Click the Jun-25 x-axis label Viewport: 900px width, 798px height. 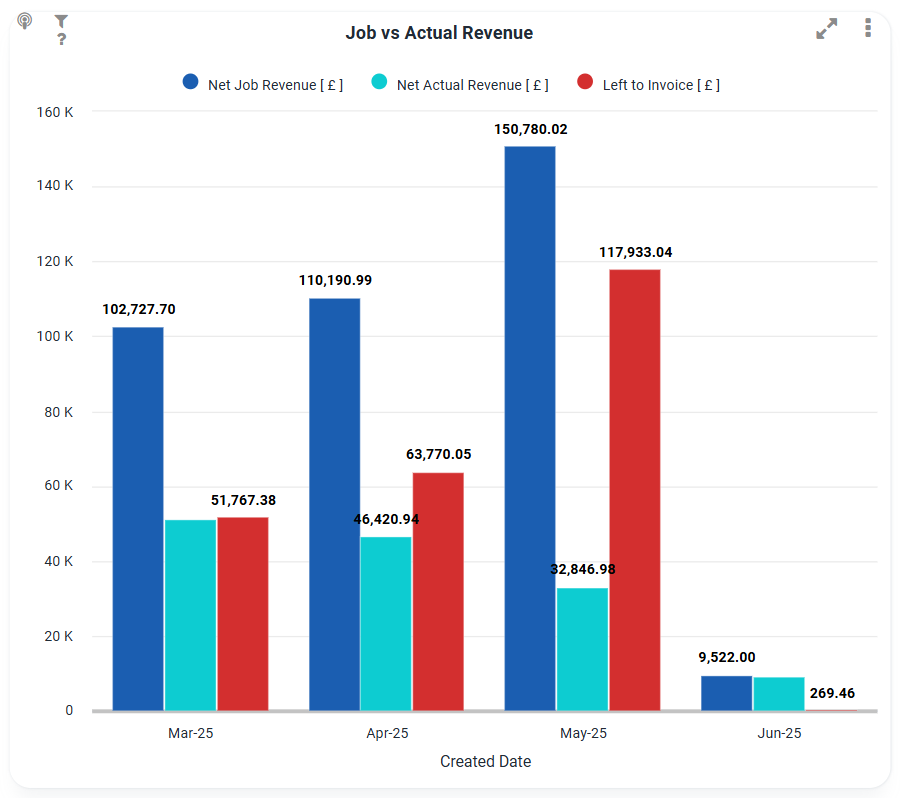point(779,733)
